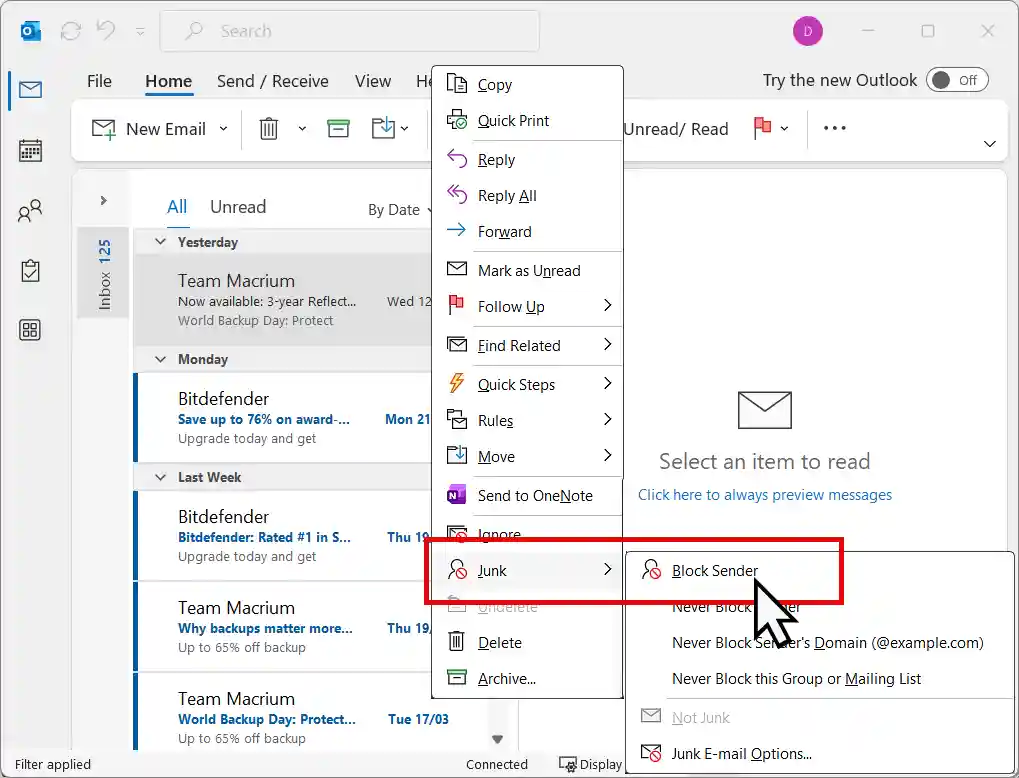Select the Delete trash icon in the ribbon
Image resolution: width=1019 pixels, height=778 pixels.
point(269,128)
